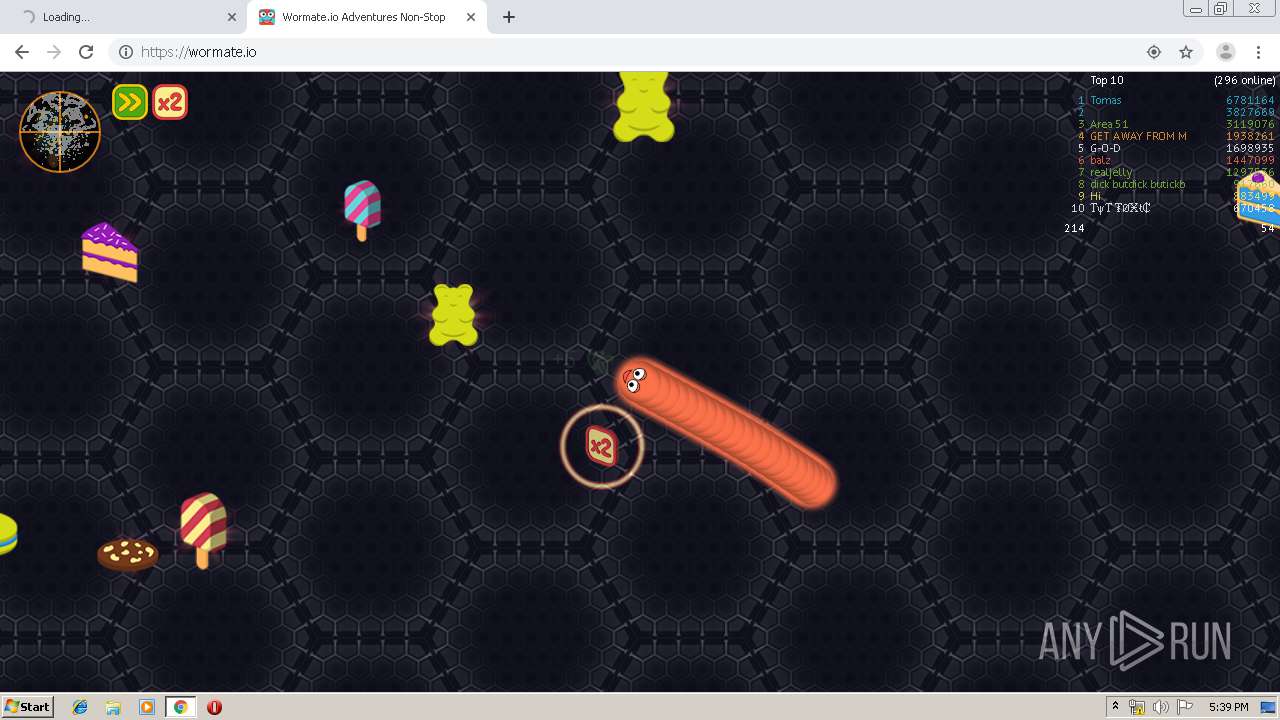This screenshot has height=720, width=1280.
Task: Open the Windows Start menu
Action: [27, 706]
